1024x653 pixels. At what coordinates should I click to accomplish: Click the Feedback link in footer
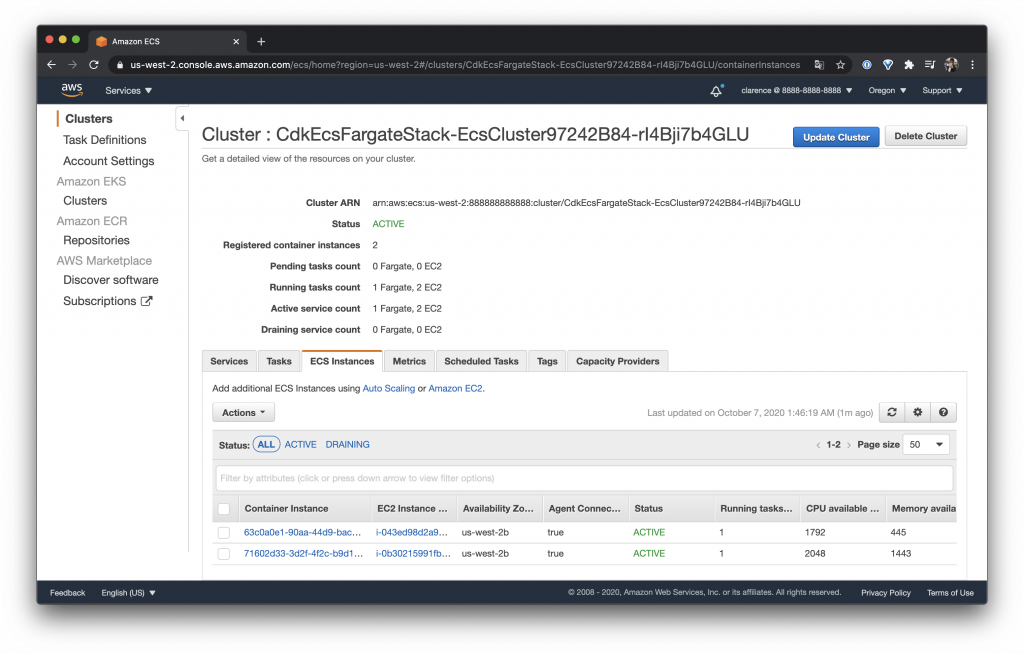coord(67,593)
